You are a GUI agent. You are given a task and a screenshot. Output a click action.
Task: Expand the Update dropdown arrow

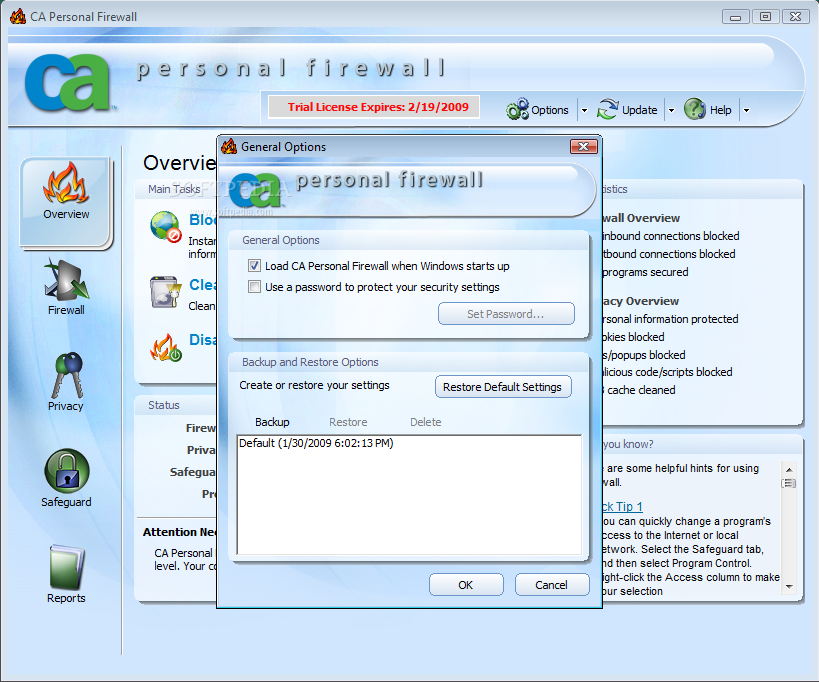(672, 110)
